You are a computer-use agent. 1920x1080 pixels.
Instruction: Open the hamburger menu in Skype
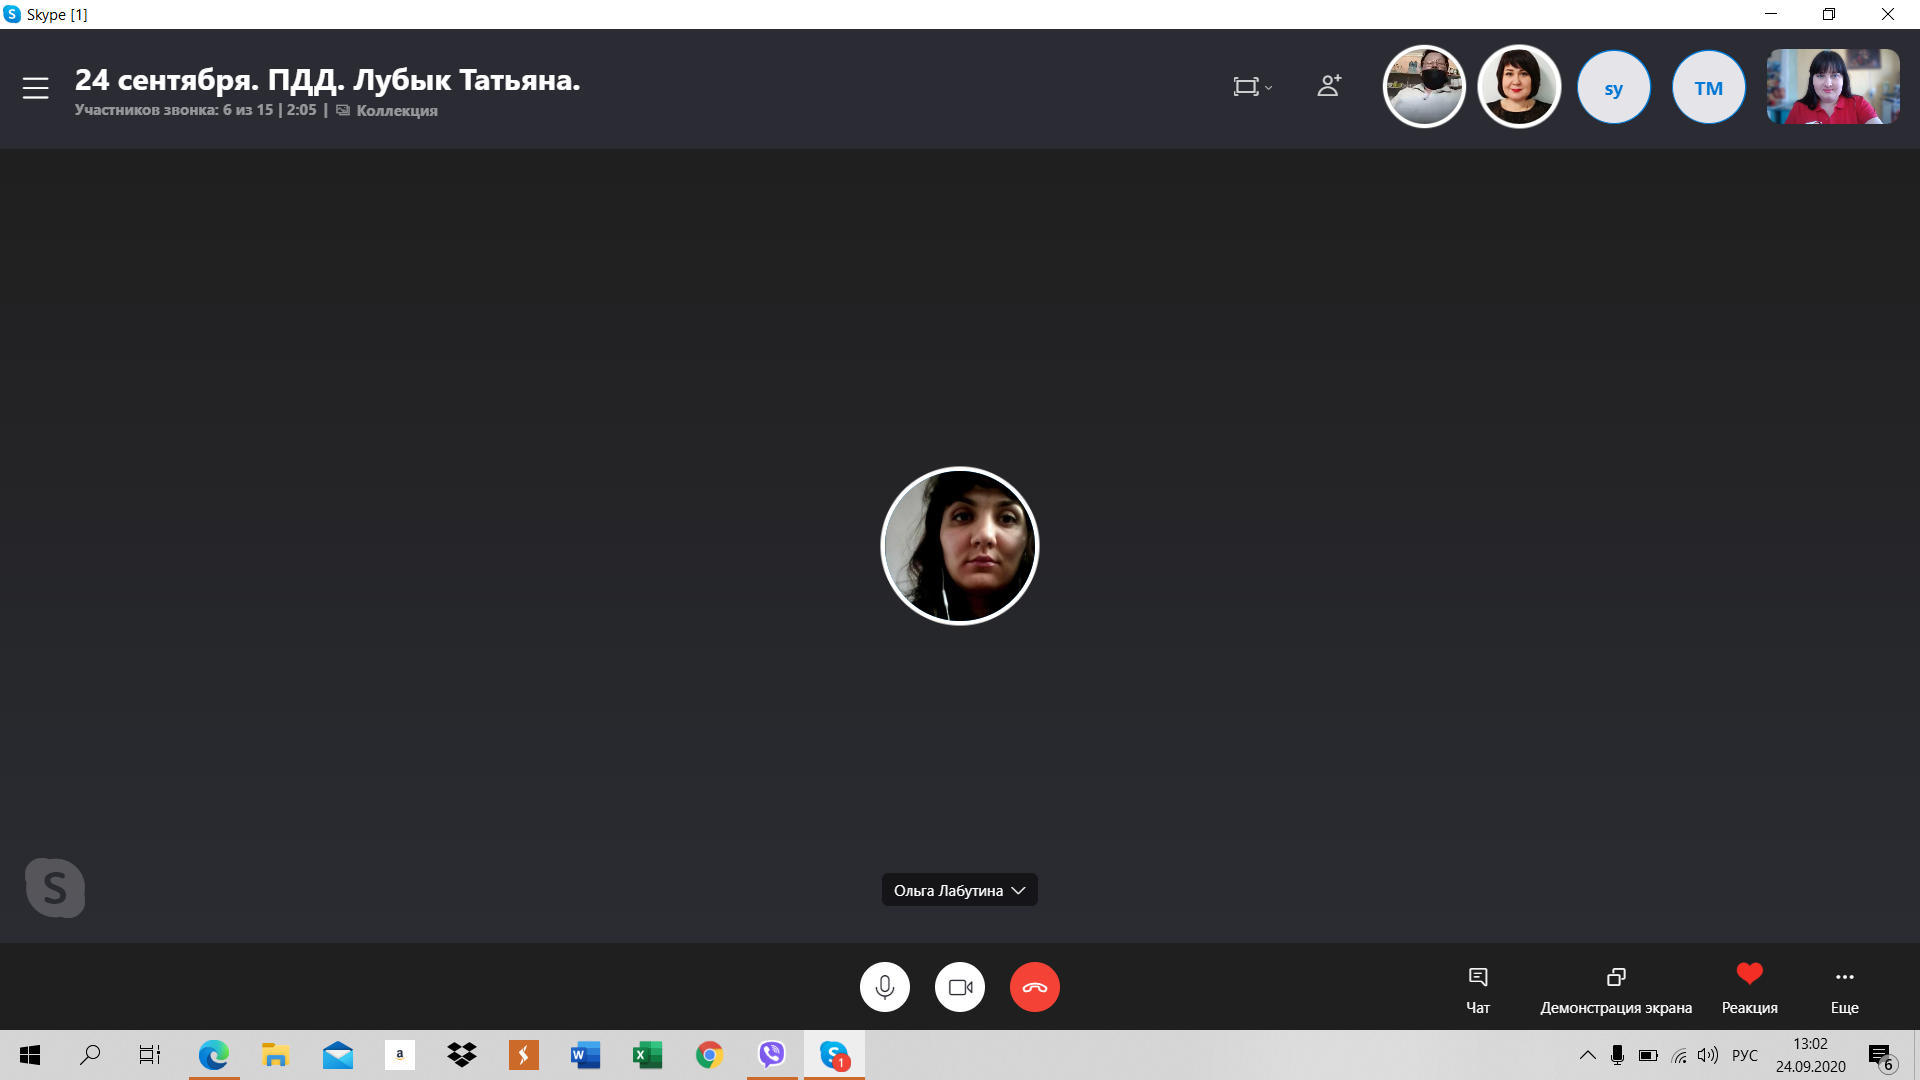point(36,88)
